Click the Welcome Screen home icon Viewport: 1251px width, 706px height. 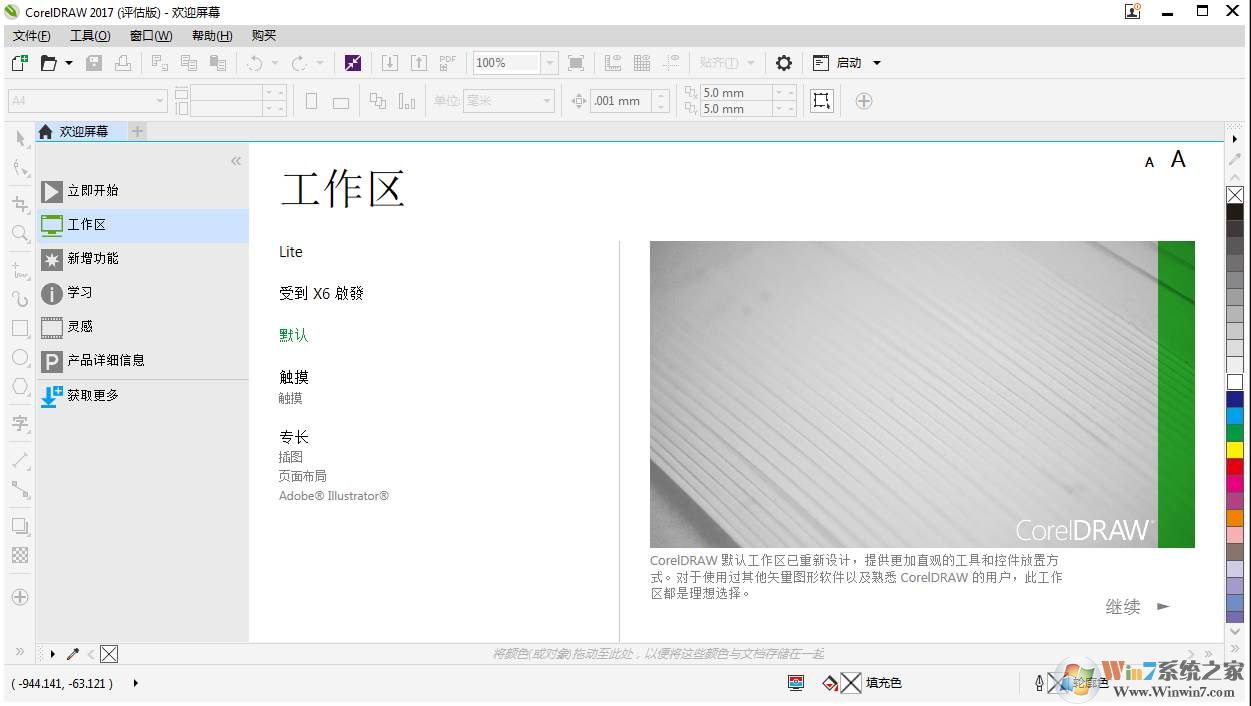[x=45, y=132]
